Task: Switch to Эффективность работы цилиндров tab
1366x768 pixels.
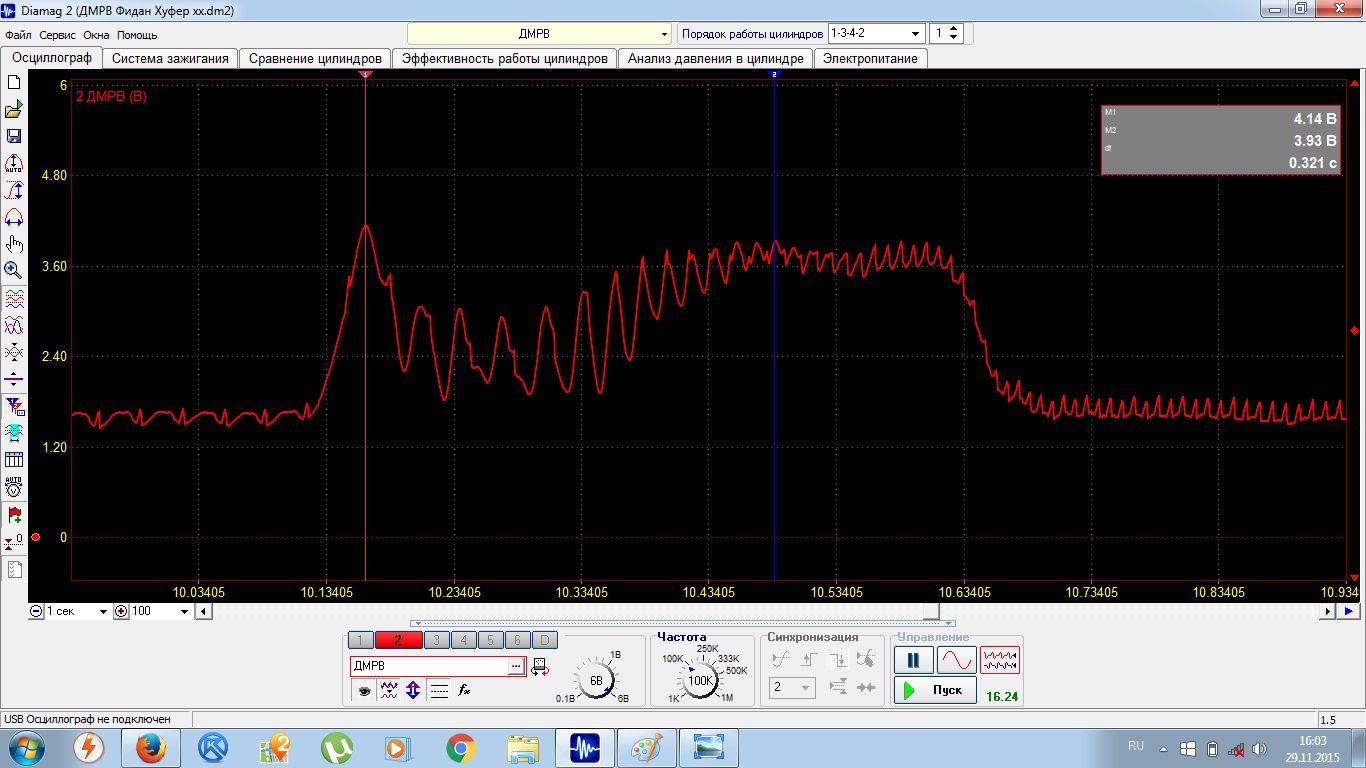Action: (505, 59)
